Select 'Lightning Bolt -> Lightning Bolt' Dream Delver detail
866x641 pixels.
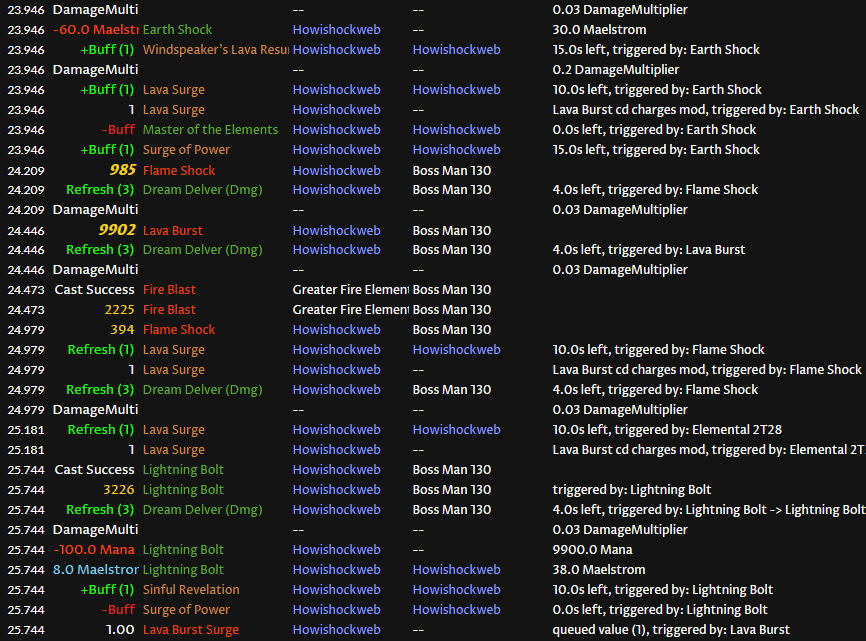(x=709, y=510)
